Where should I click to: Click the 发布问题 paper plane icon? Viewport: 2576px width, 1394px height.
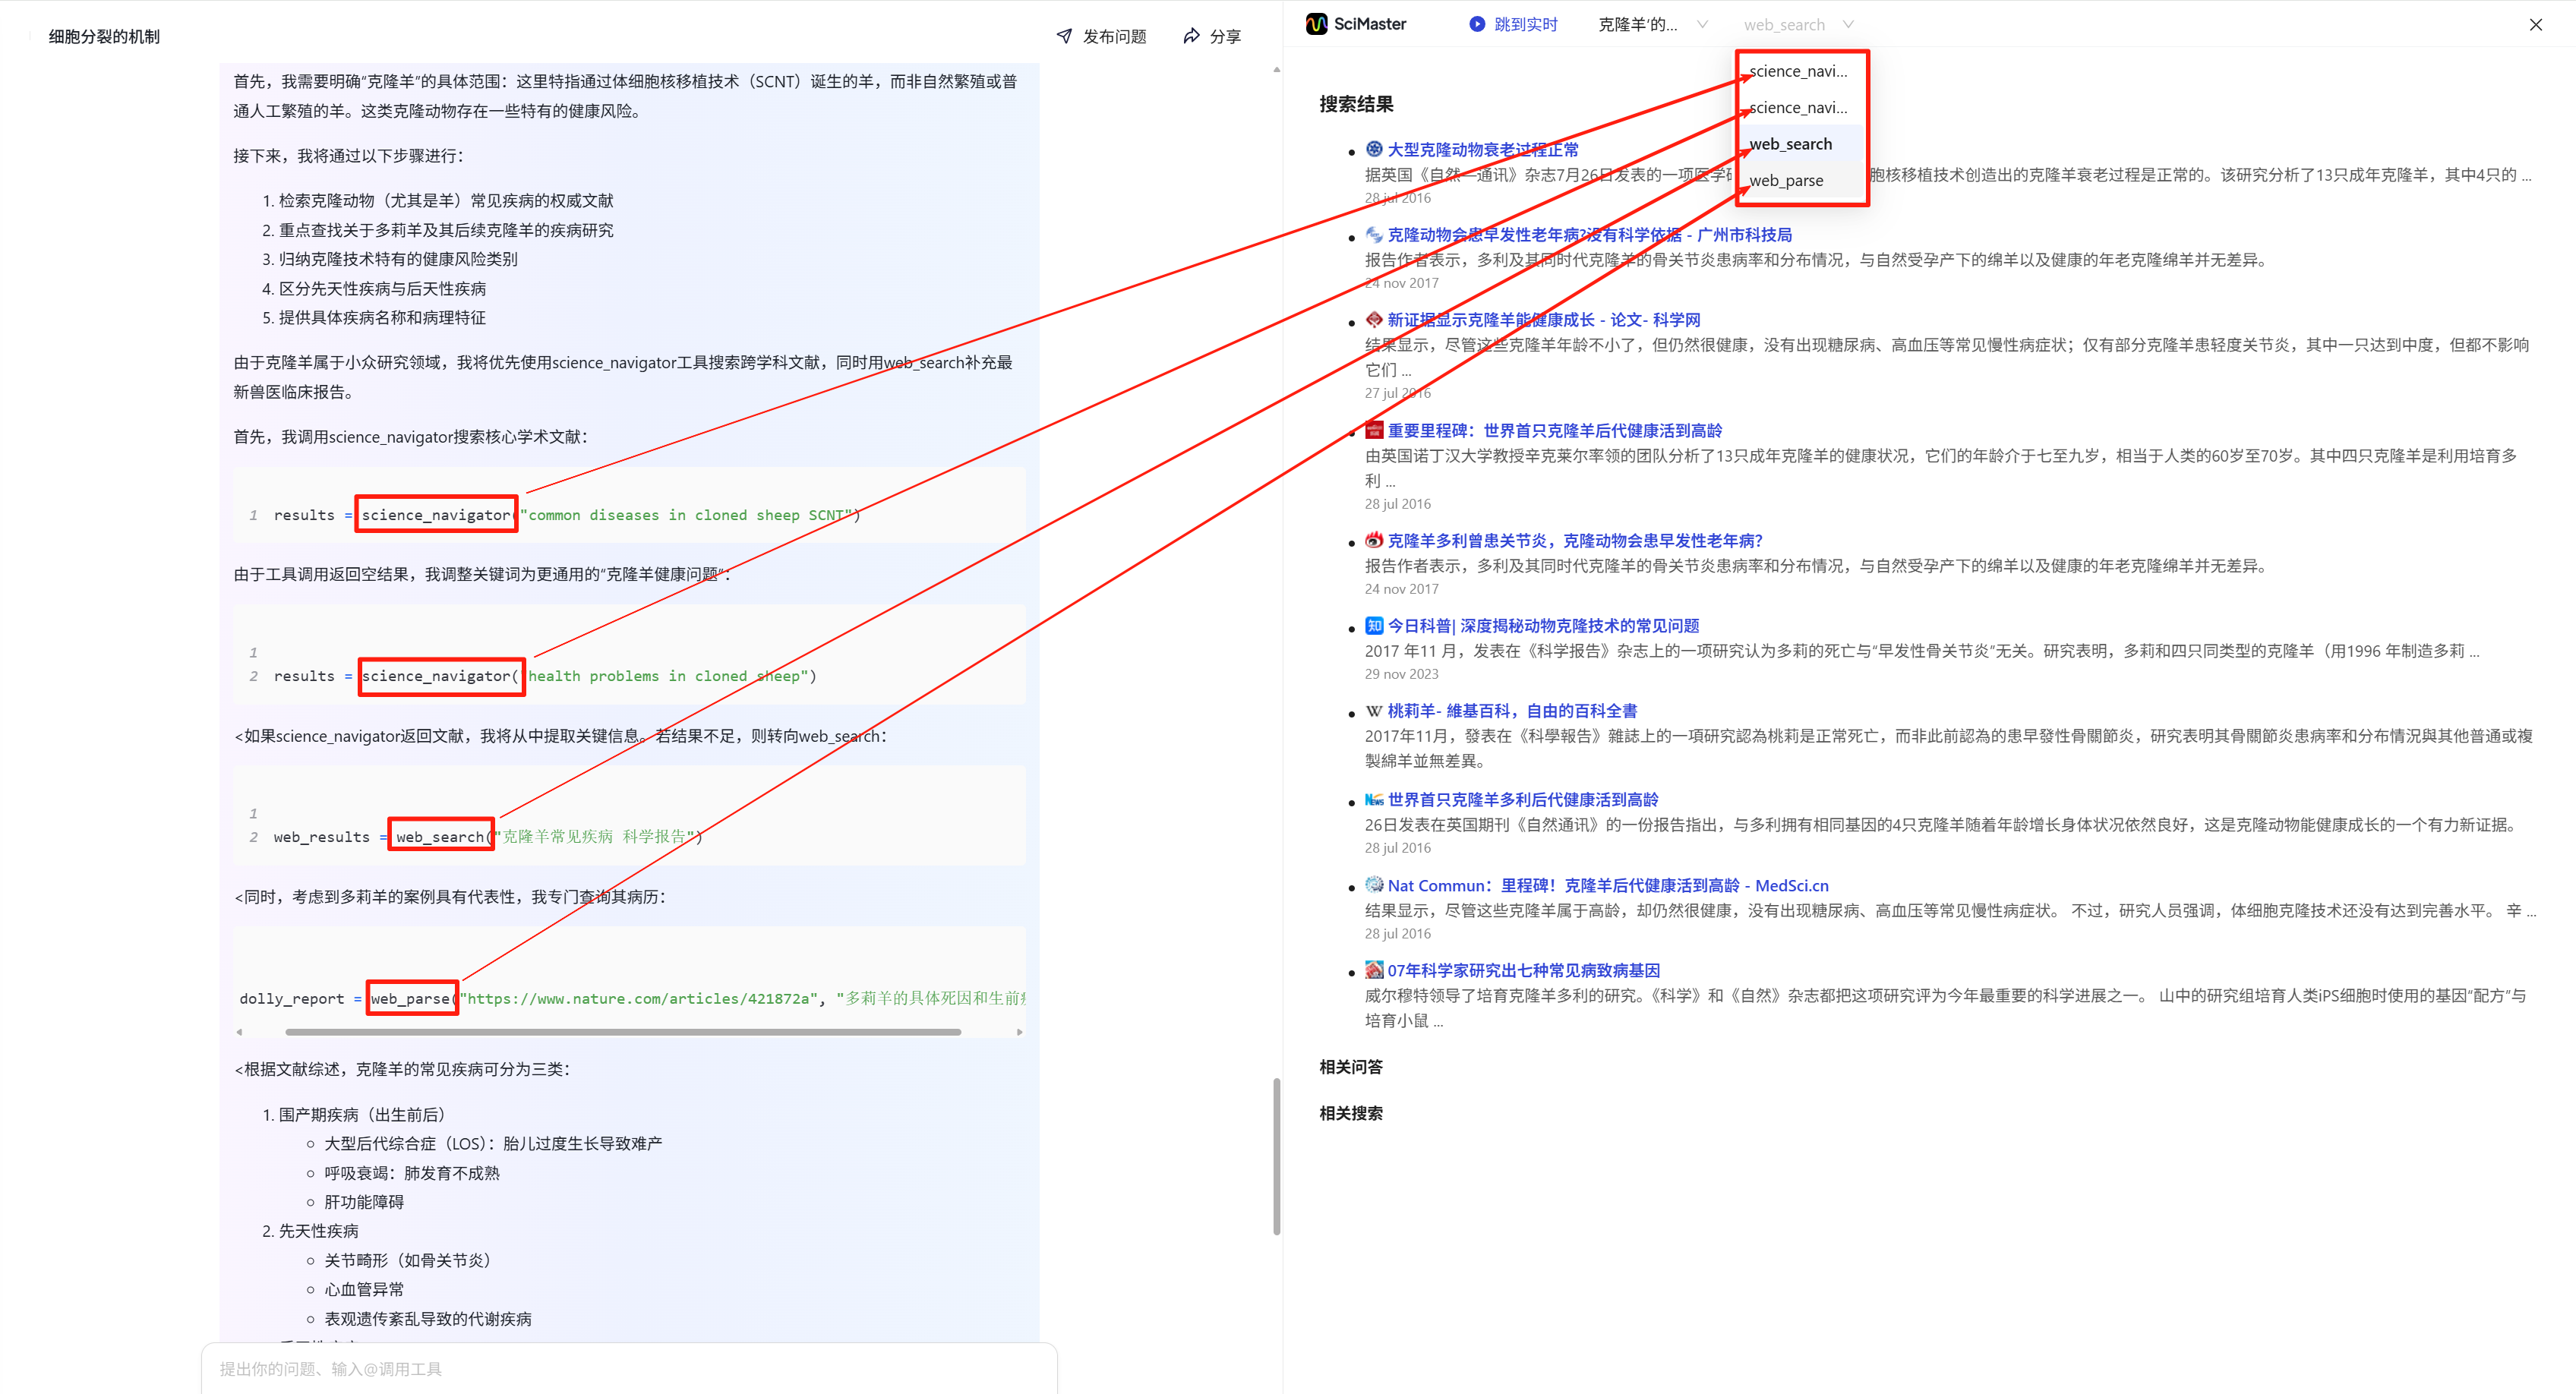point(1064,36)
